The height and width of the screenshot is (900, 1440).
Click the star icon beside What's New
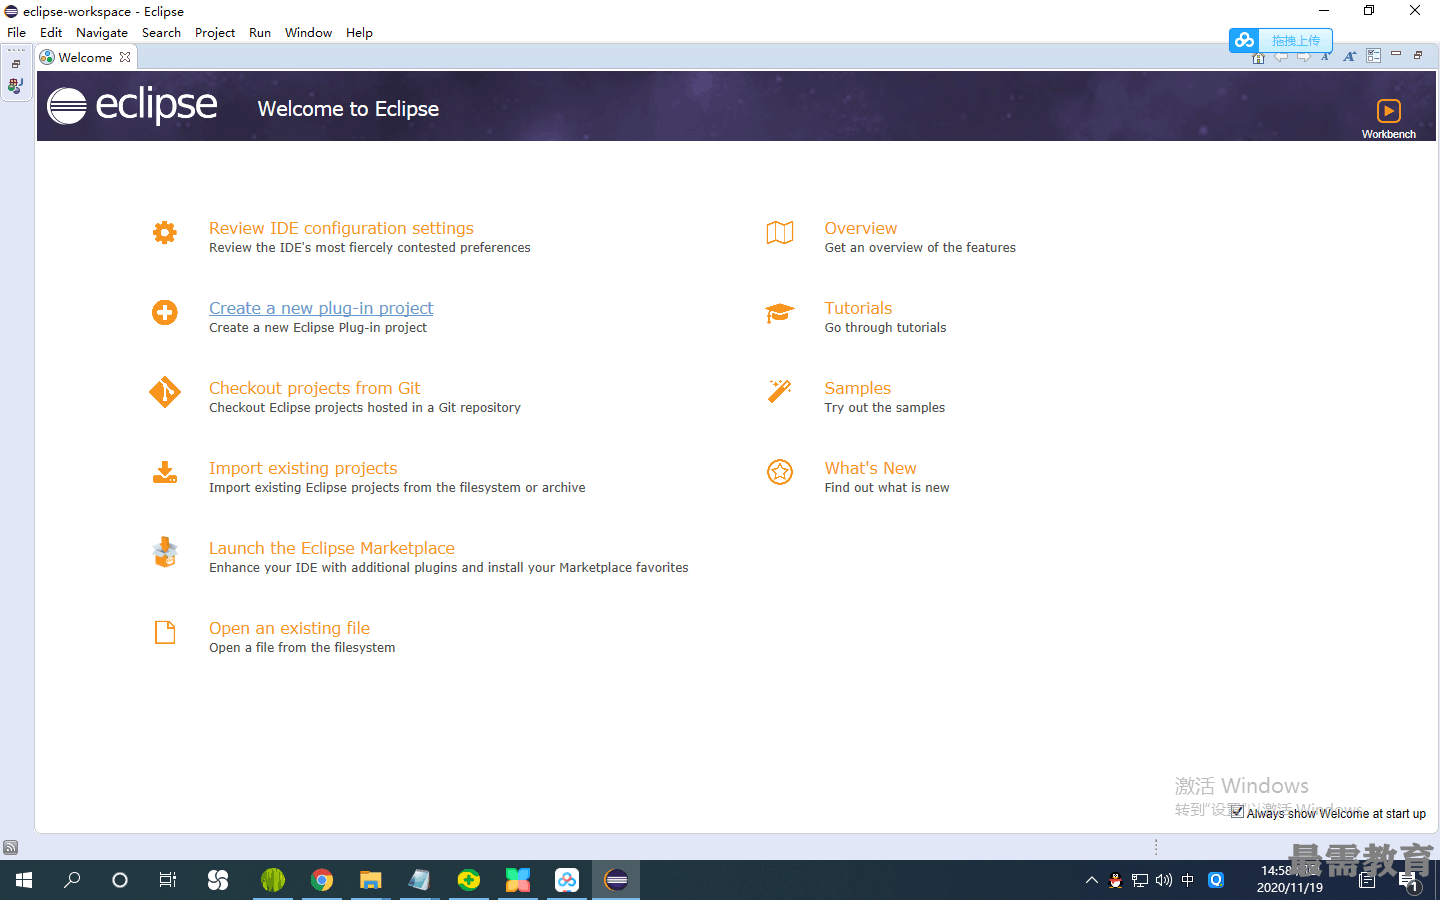pos(780,472)
